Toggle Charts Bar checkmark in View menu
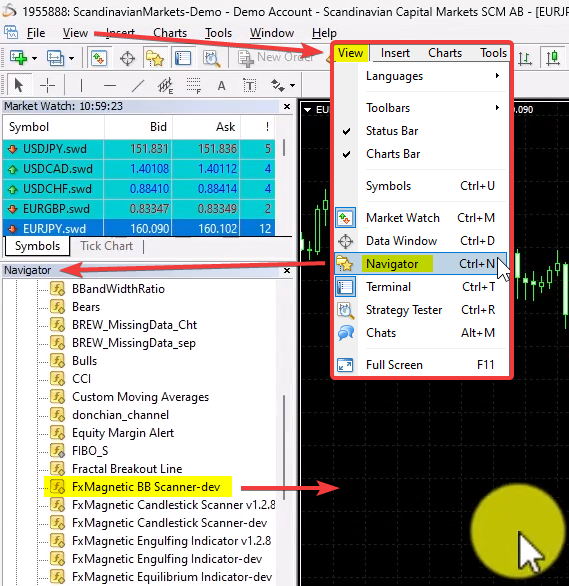Viewport: 569px width, 586px height. coord(421,154)
